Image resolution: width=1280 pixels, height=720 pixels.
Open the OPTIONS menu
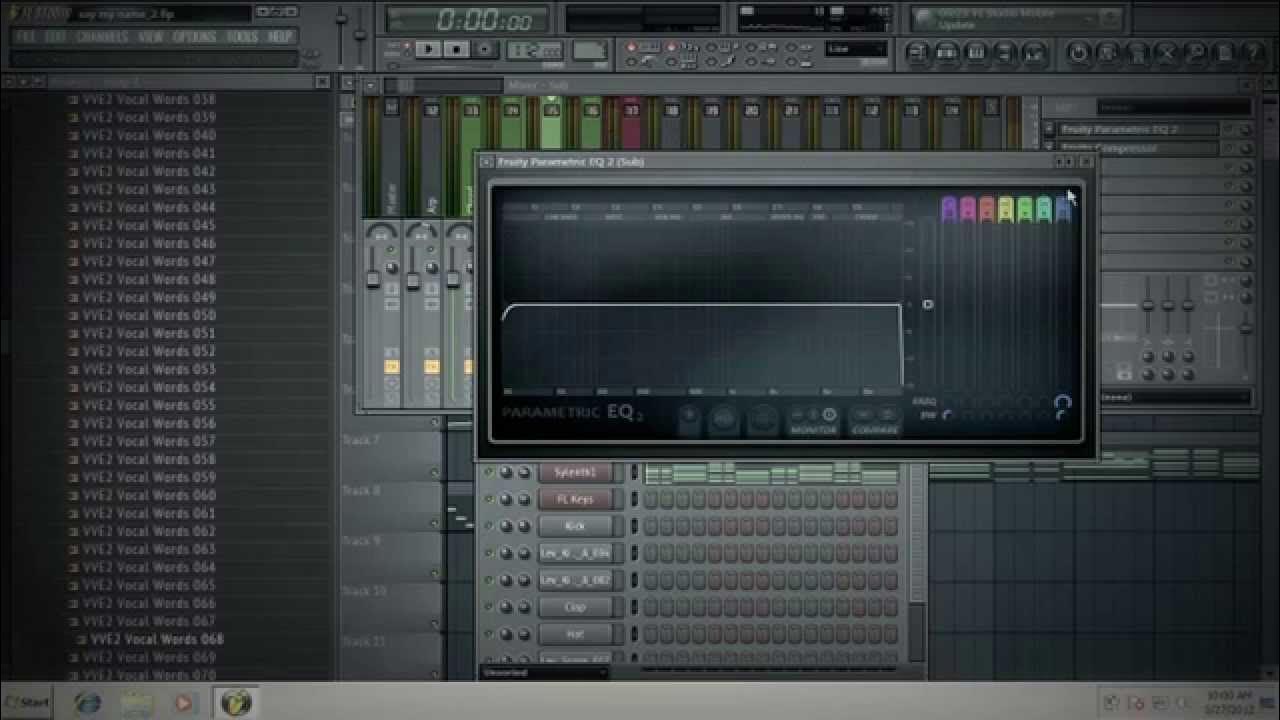[x=194, y=36]
